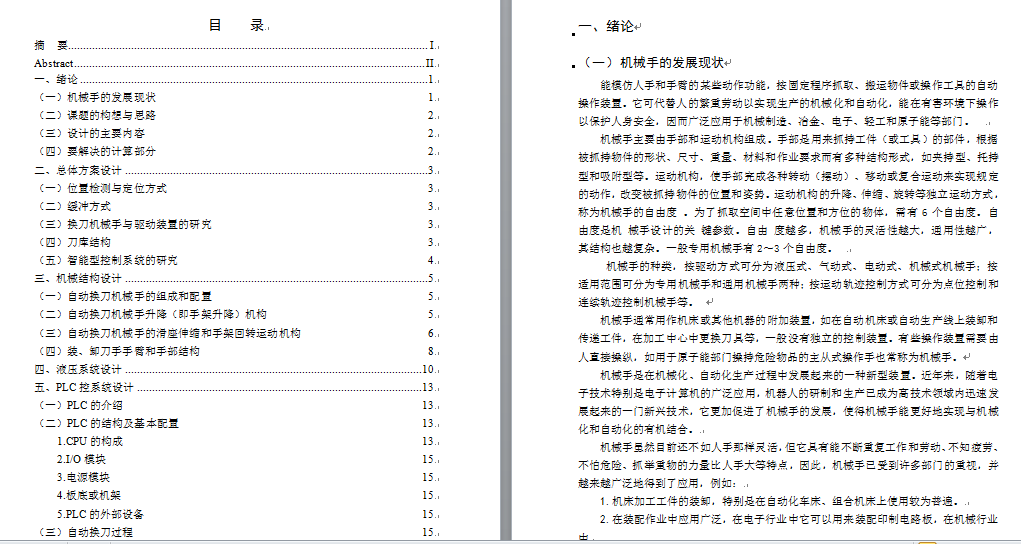Click the（一）机械手的发展现状 heading on right page

tap(651, 63)
